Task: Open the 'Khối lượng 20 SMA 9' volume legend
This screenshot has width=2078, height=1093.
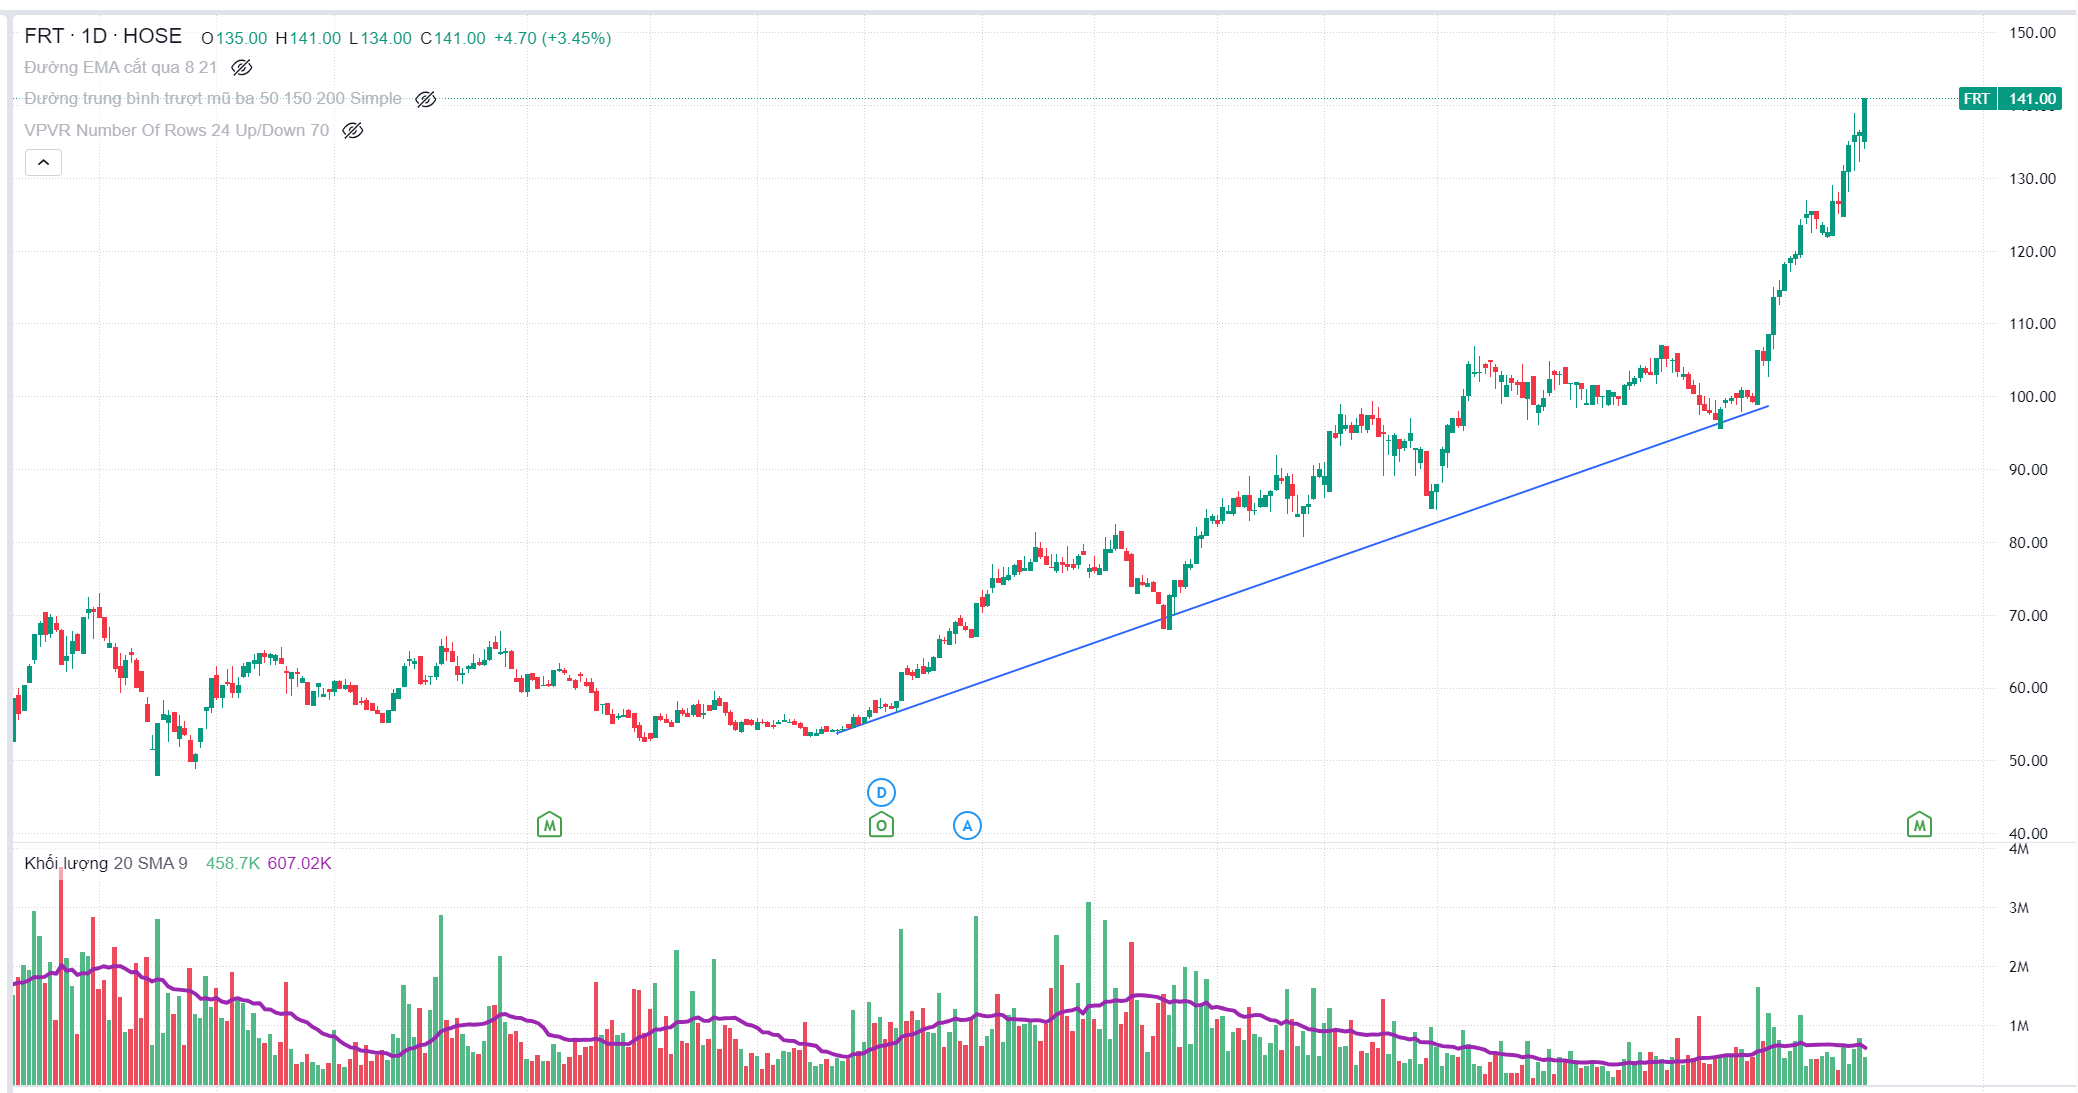Action: click(106, 863)
